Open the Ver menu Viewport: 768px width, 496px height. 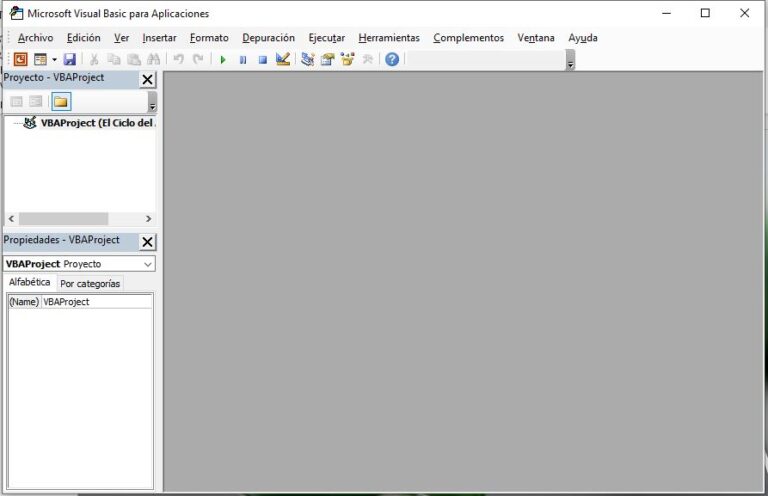click(x=121, y=38)
